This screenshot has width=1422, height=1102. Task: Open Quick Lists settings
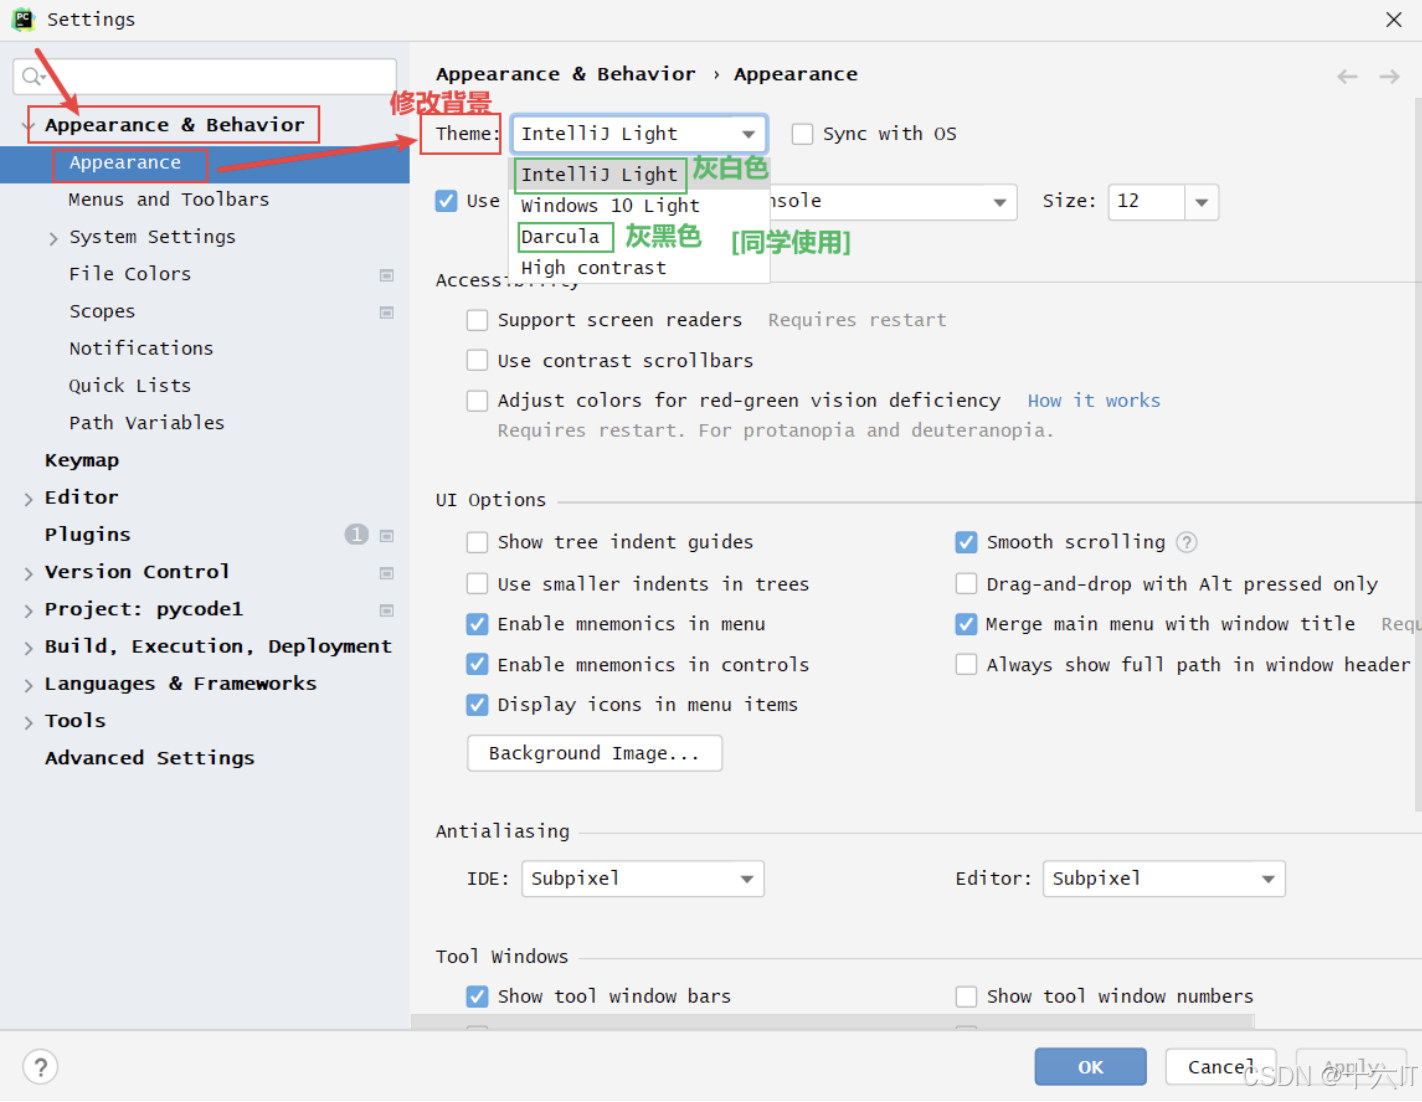pyautogui.click(x=130, y=386)
